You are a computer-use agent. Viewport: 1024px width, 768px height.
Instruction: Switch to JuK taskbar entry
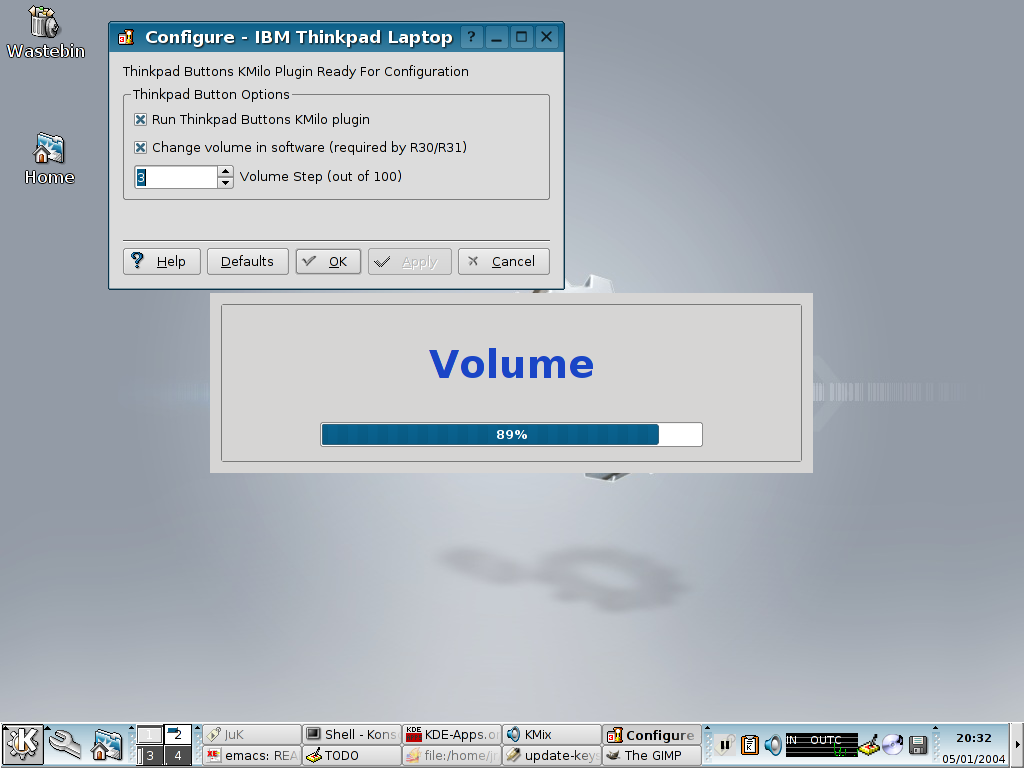[x=252, y=735]
